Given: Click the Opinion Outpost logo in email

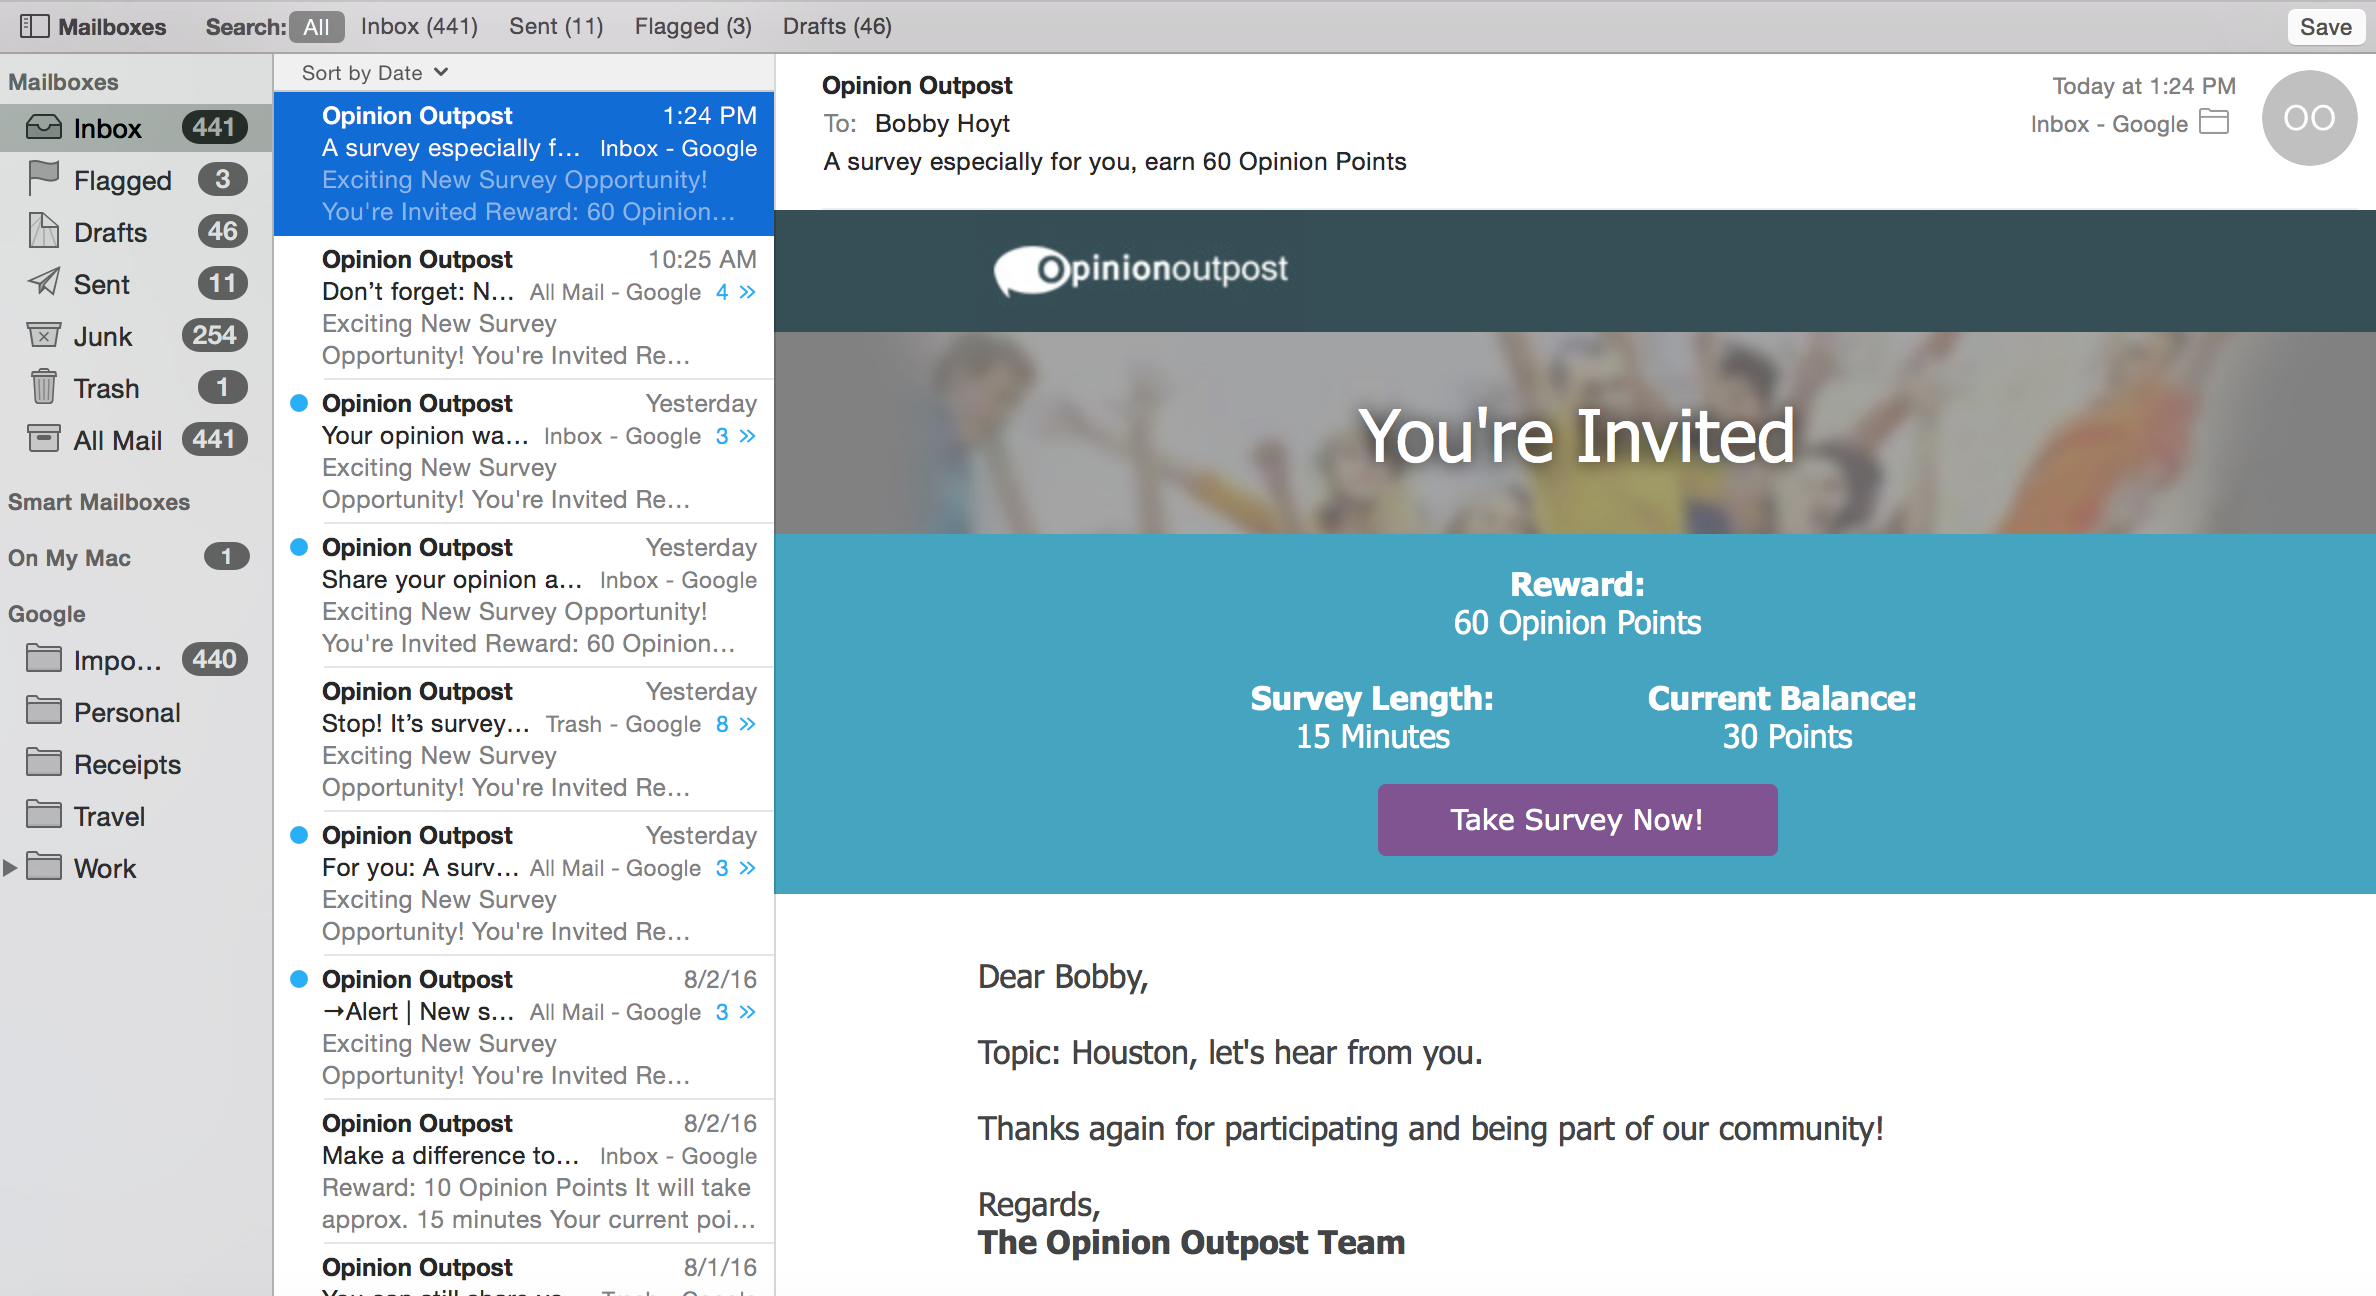Looking at the screenshot, I should coord(1141,270).
